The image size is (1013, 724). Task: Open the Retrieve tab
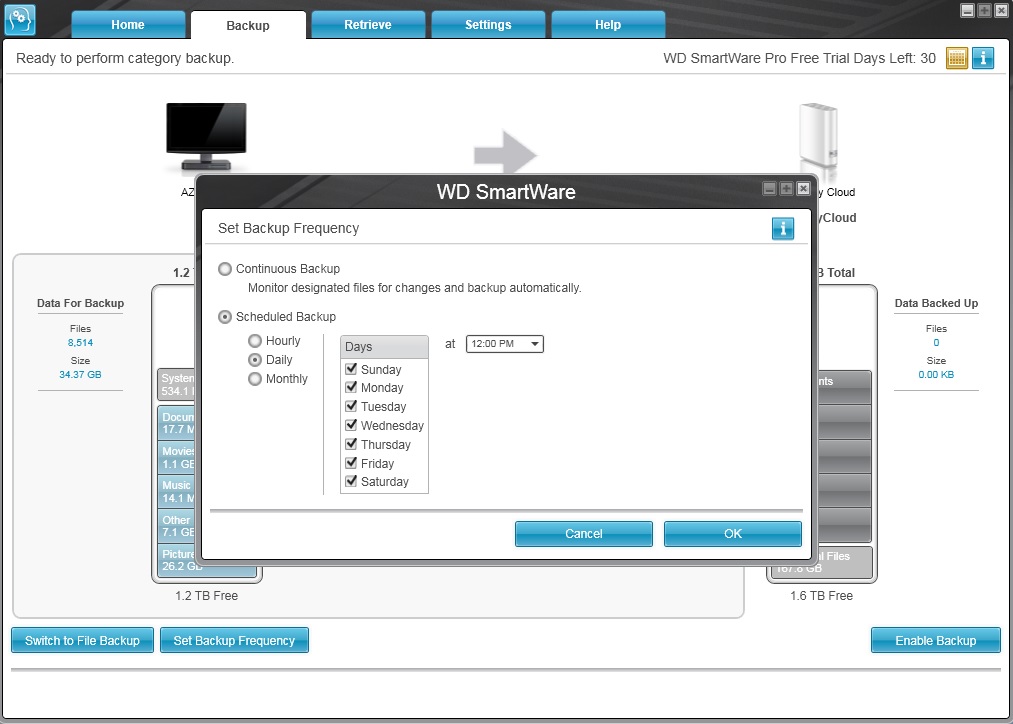point(368,25)
